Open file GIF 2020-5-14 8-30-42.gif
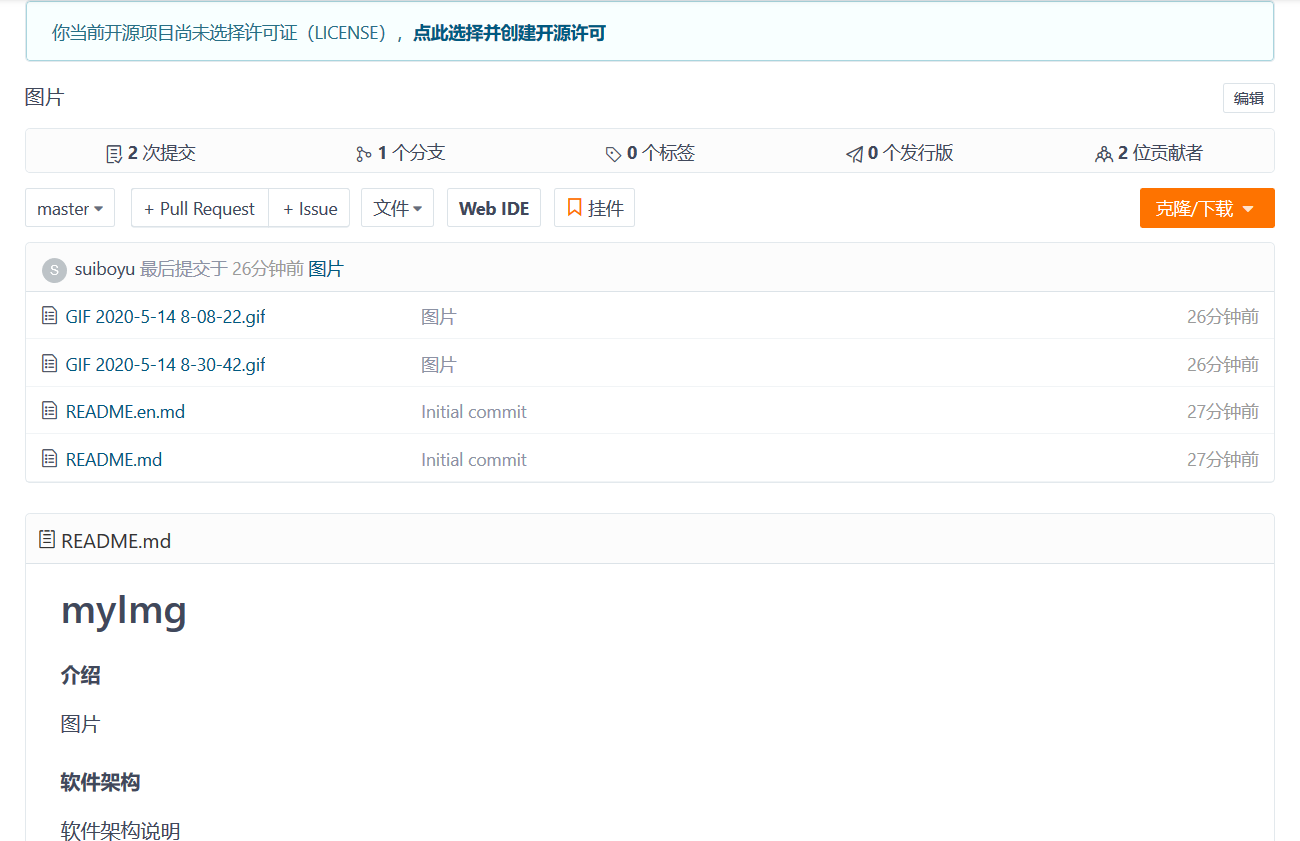This screenshot has width=1300, height=841. (x=165, y=365)
